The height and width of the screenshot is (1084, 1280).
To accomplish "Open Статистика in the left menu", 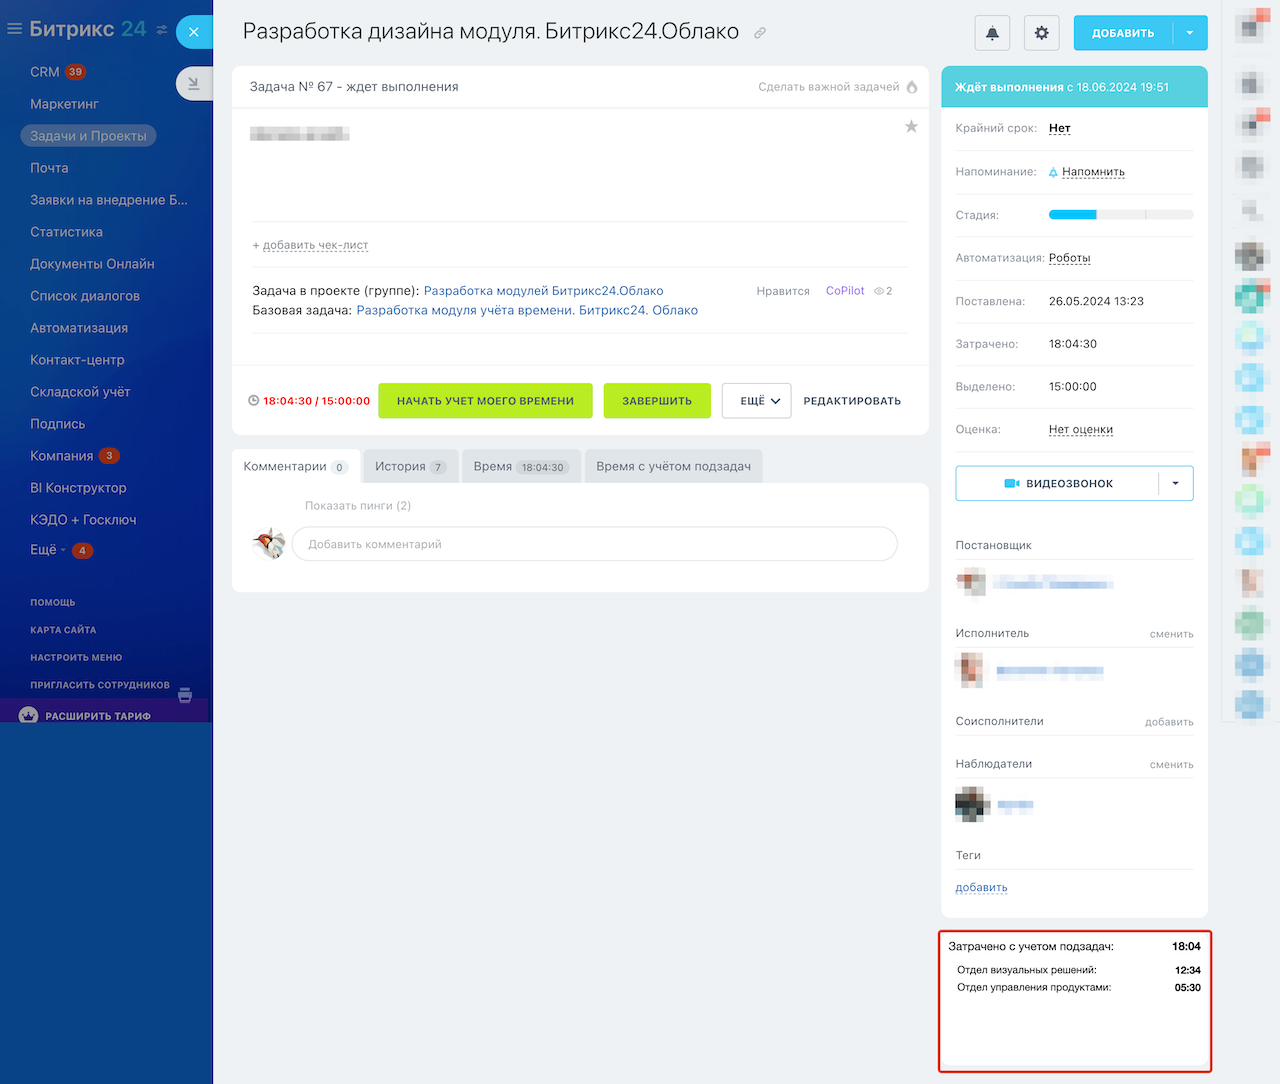I will (66, 232).
